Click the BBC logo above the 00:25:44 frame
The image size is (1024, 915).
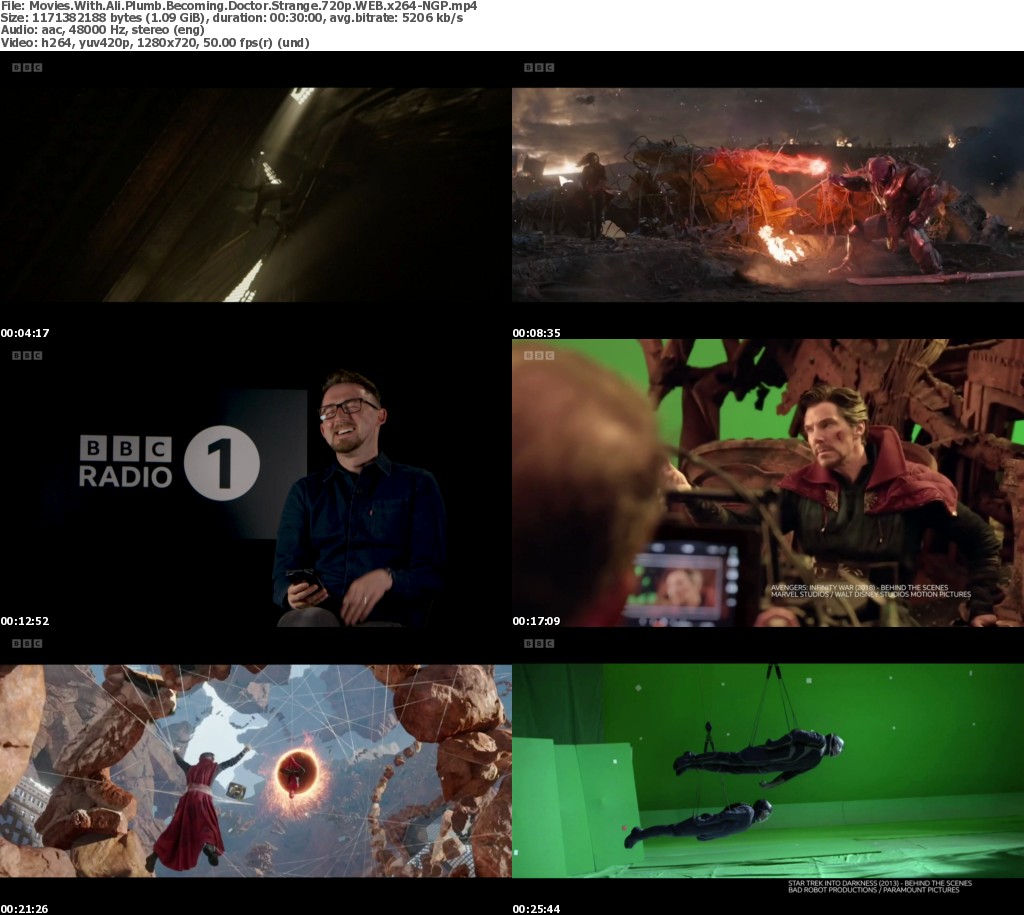click(539, 643)
